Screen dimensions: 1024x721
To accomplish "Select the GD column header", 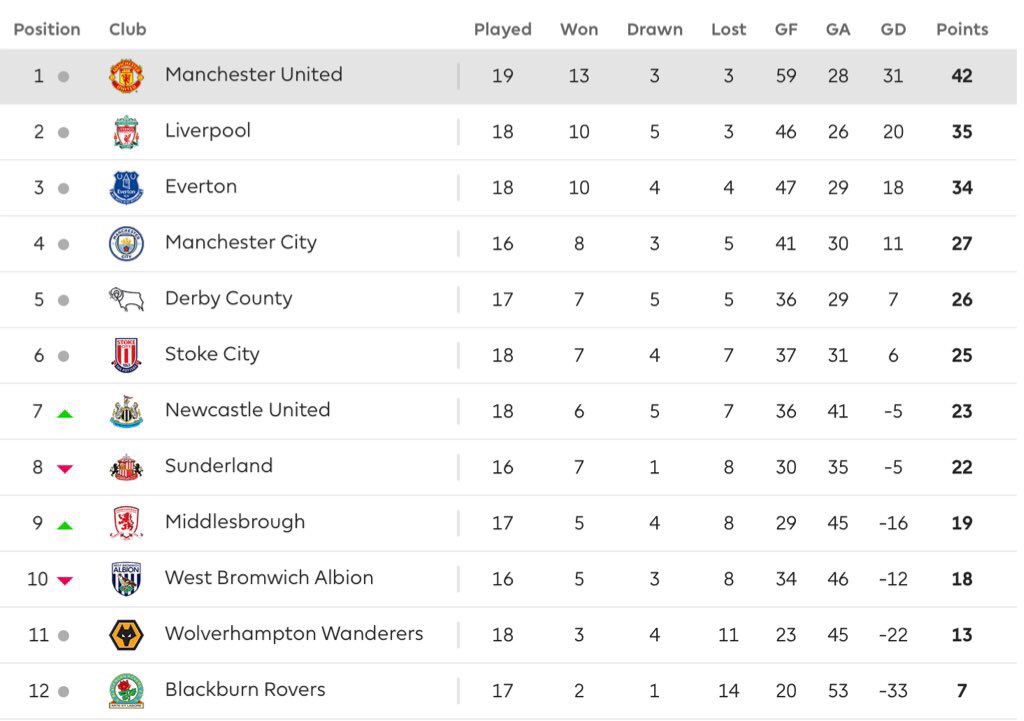I will (x=893, y=29).
